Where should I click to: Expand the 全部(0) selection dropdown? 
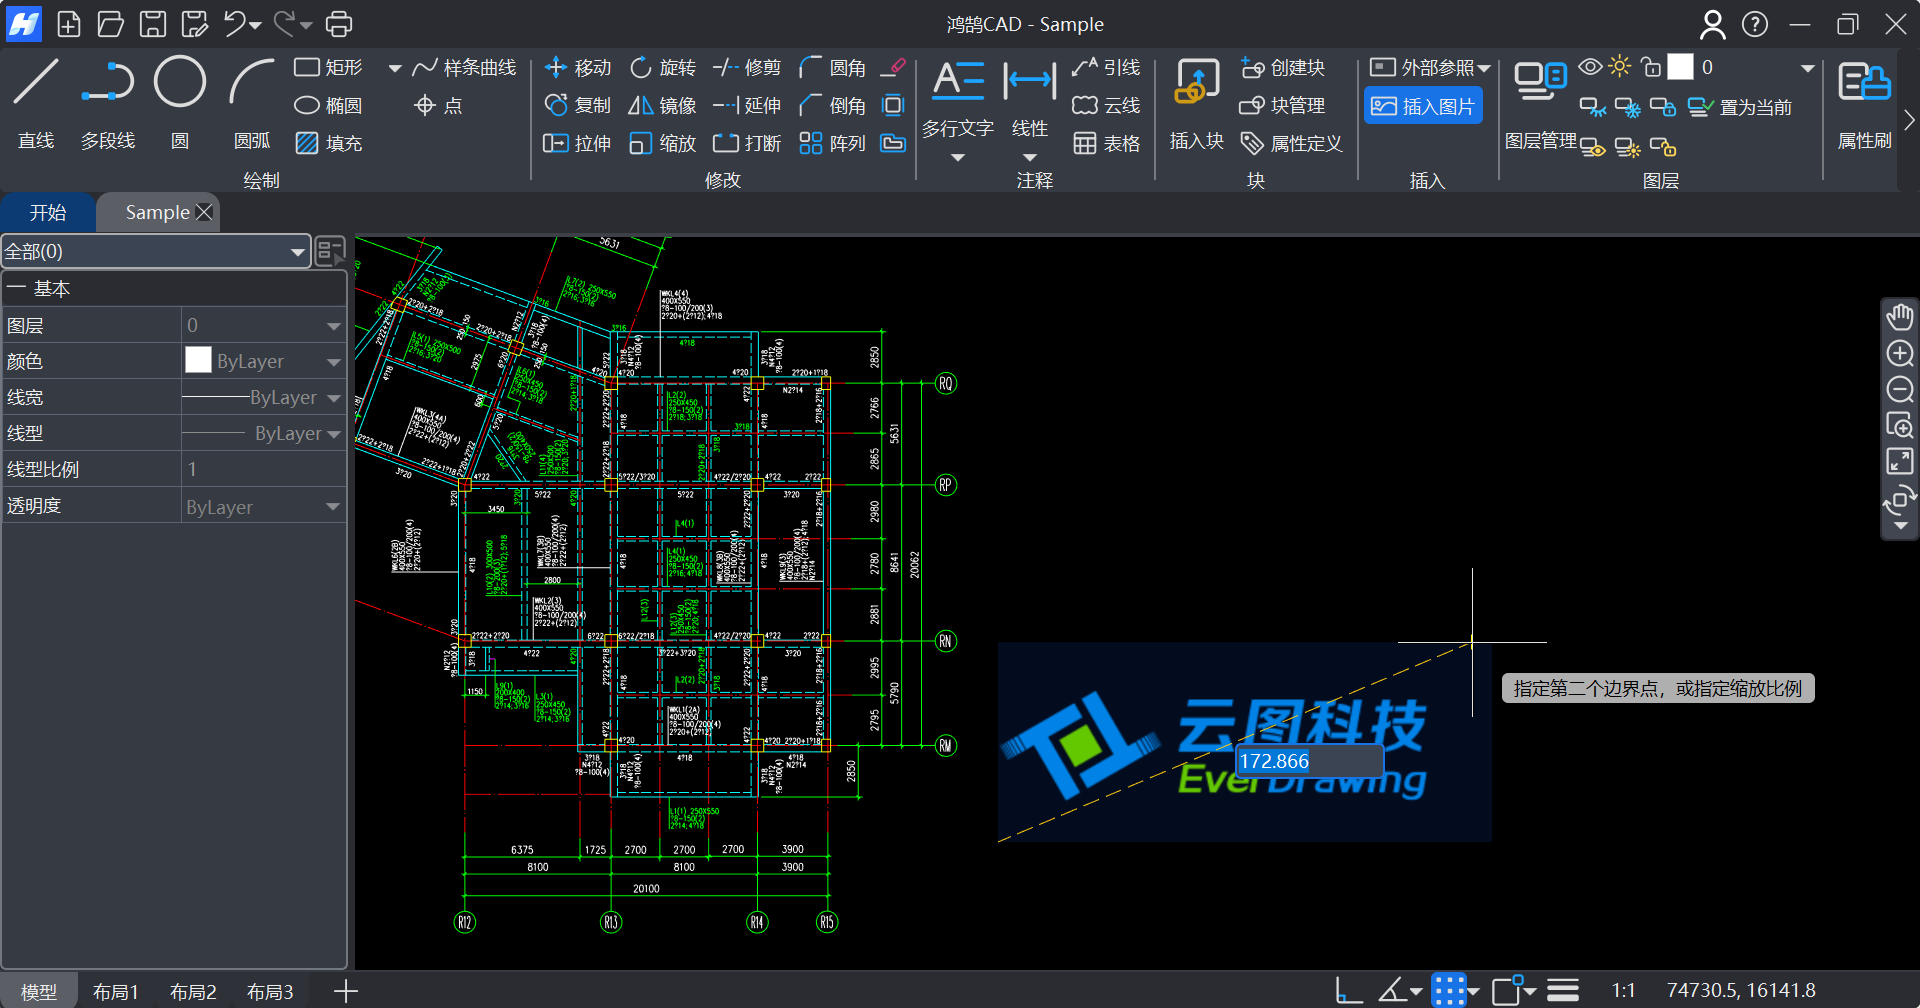click(297, 252)
